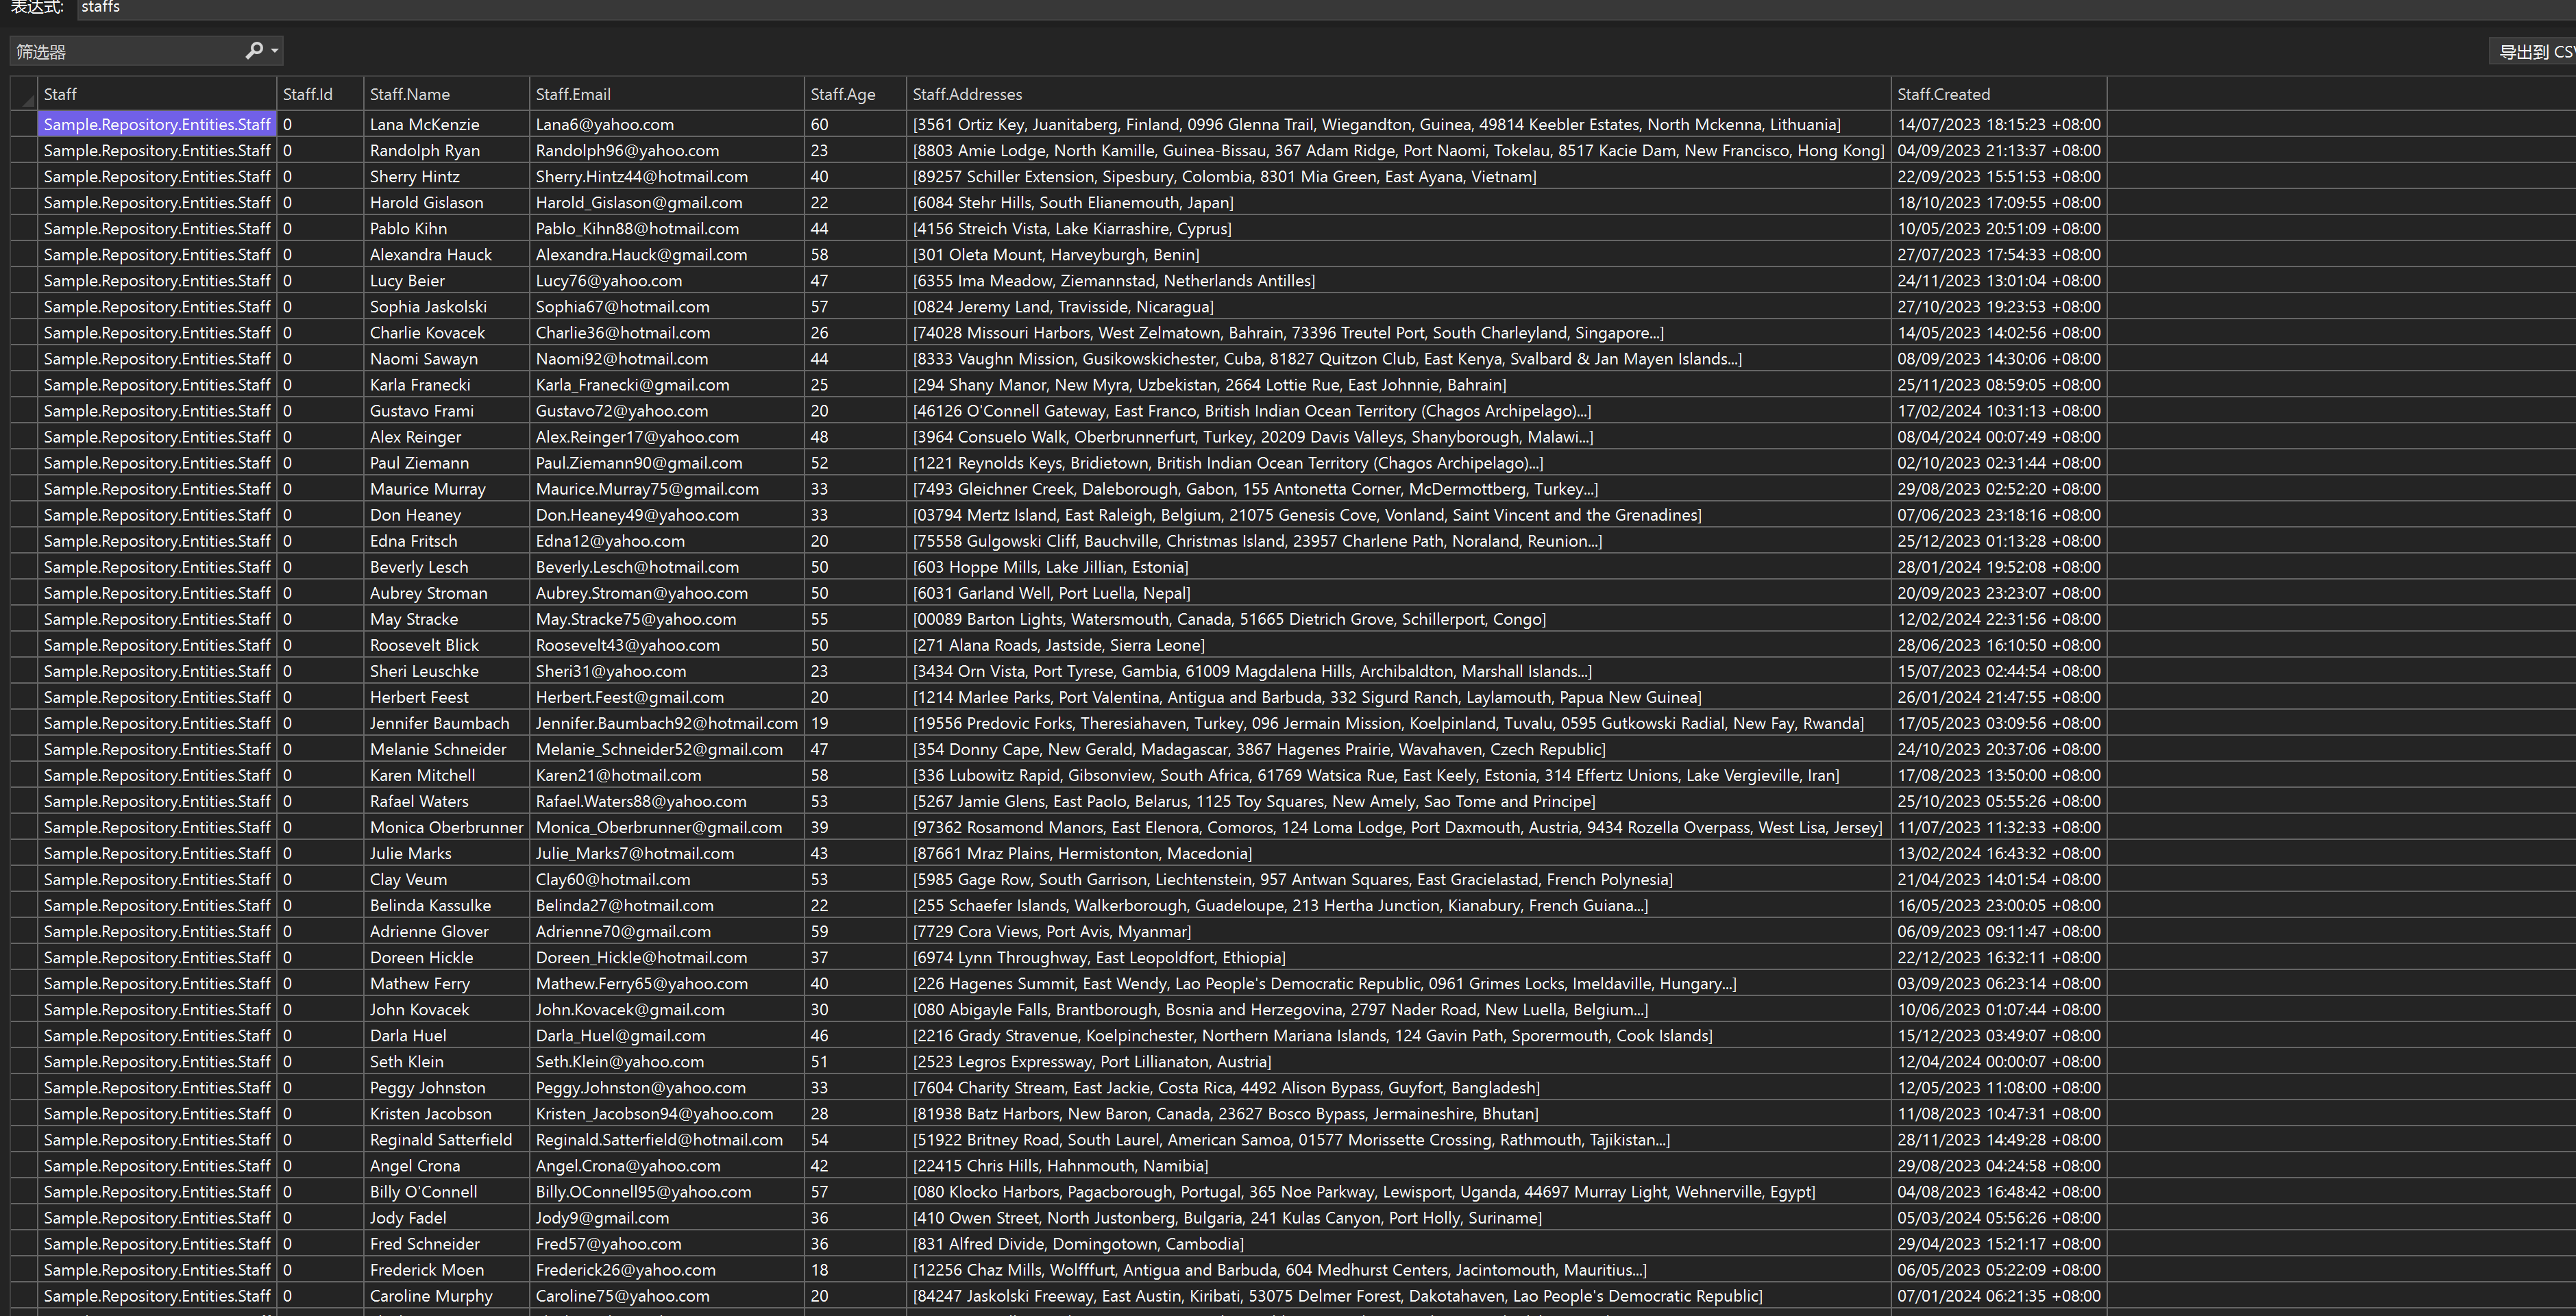Open the filter search options dropdown arrow
Viewport: 2576px width, 1316px height.
pyautogui.click(x=275, y=50)
